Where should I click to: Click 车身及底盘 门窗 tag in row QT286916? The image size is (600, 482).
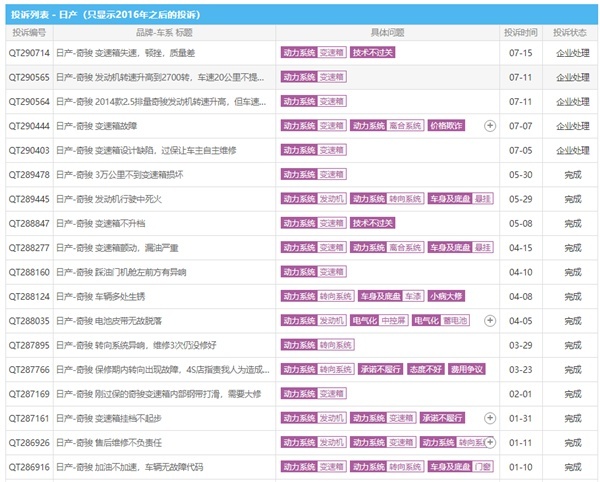(460, 467)
